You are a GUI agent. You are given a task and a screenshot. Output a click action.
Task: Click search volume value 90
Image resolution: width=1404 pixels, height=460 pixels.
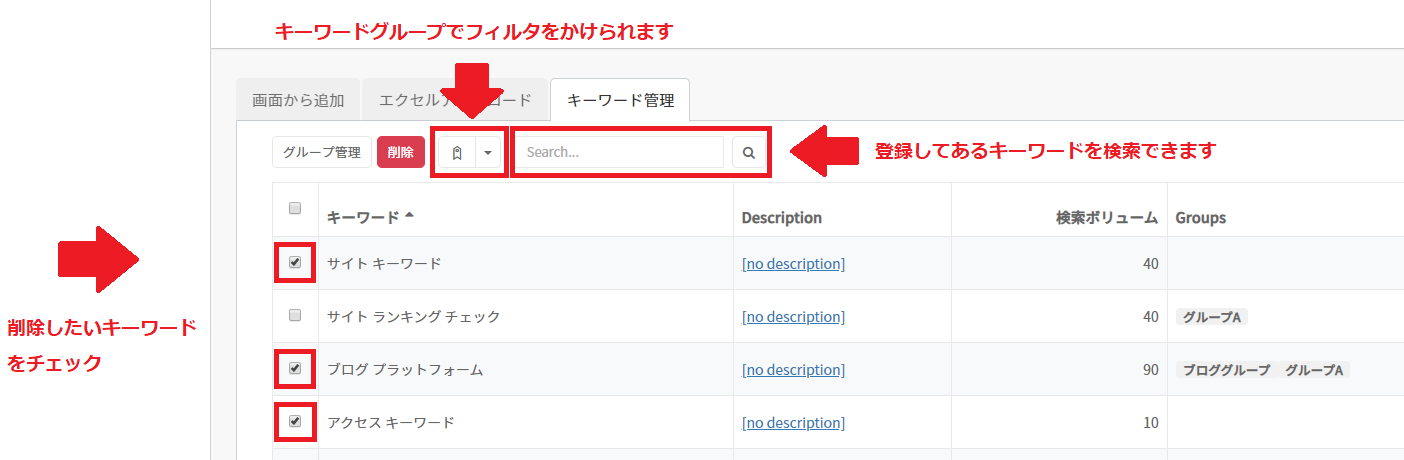tap(1150, 370)
